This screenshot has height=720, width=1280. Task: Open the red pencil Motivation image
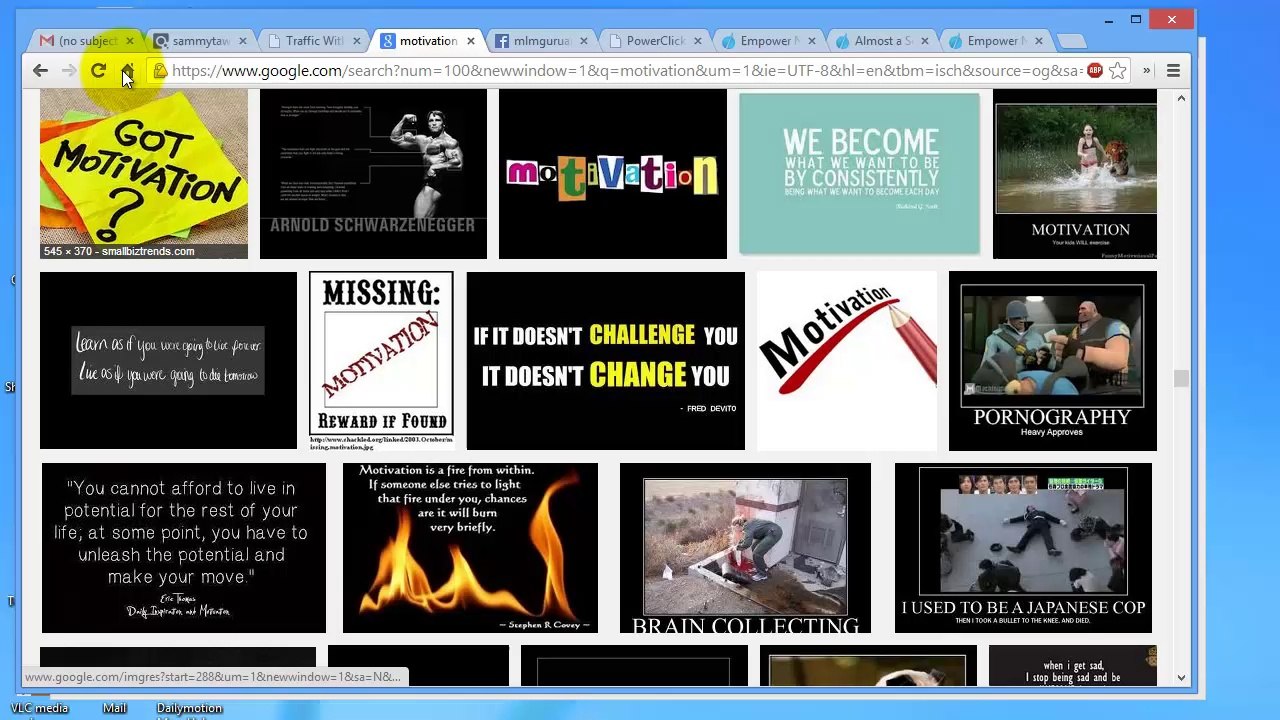pyautogui.click(x=847, y=360)
